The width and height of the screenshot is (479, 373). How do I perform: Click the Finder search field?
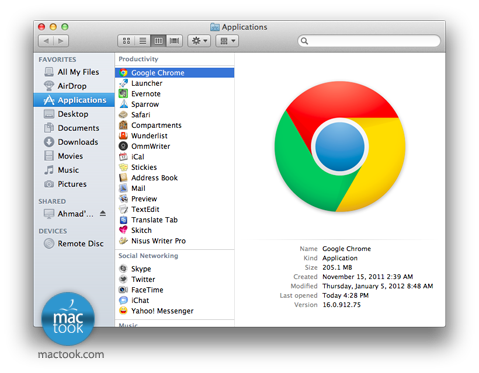(369, 41)
